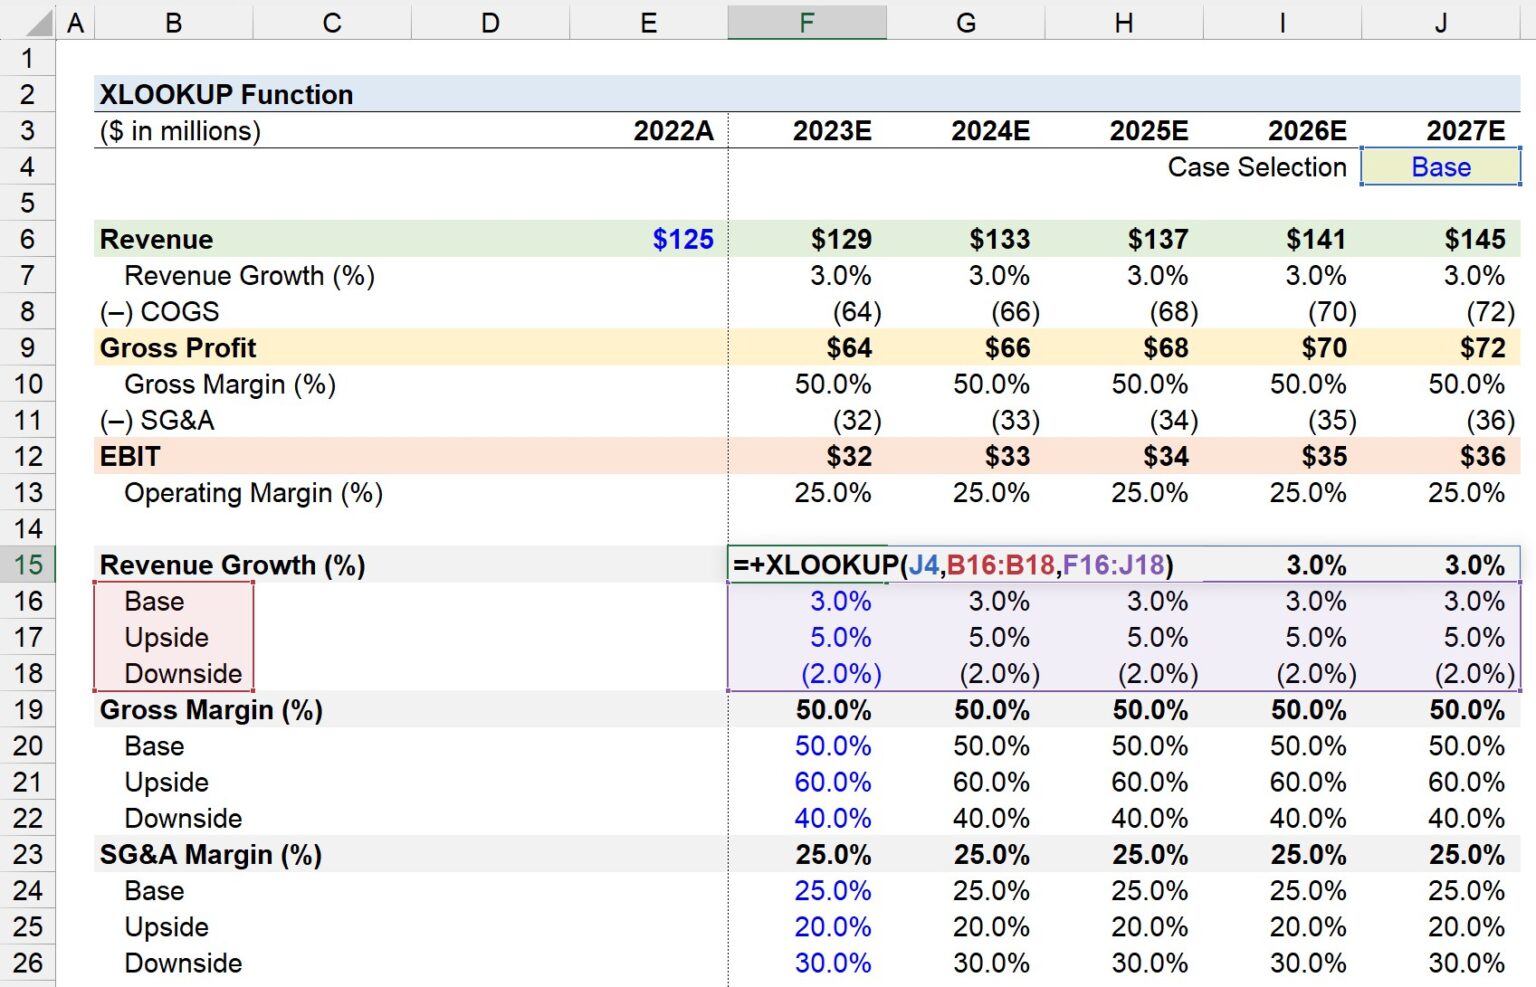
Task: Click the Base case selection cell J4
Action: point(1440,167)
